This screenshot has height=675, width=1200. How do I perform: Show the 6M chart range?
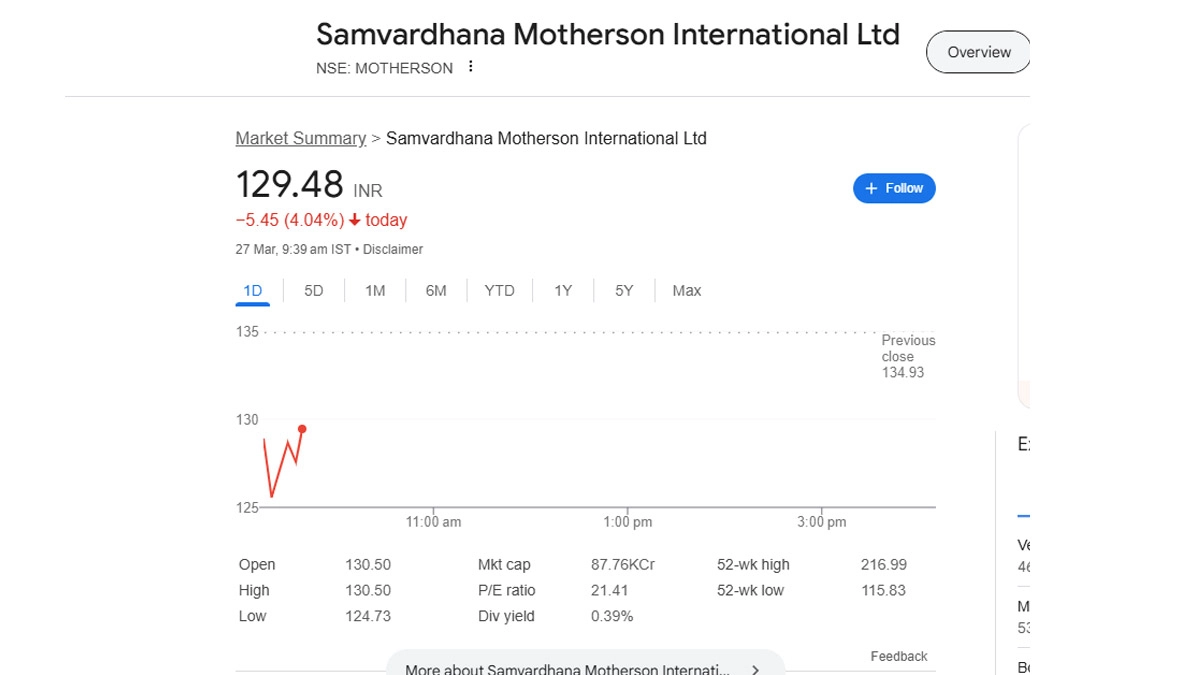click(x=436, y=291)
